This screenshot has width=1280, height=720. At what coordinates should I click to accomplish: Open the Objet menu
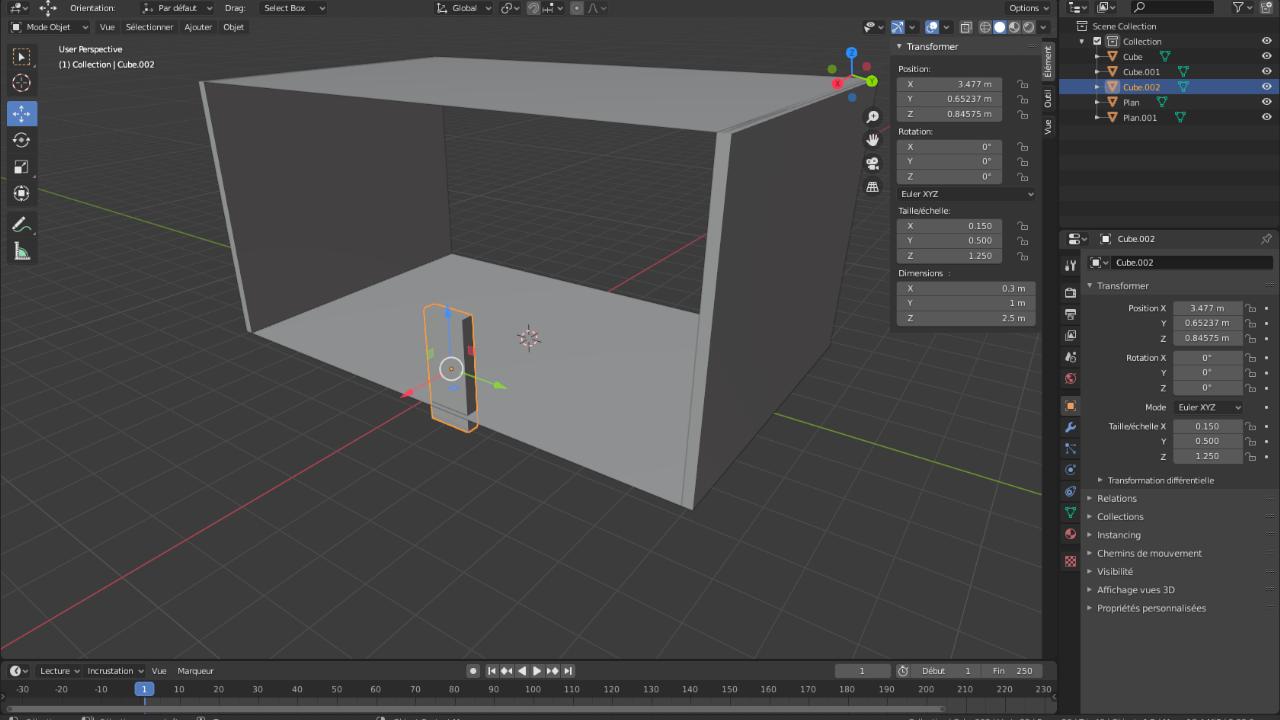233,27
